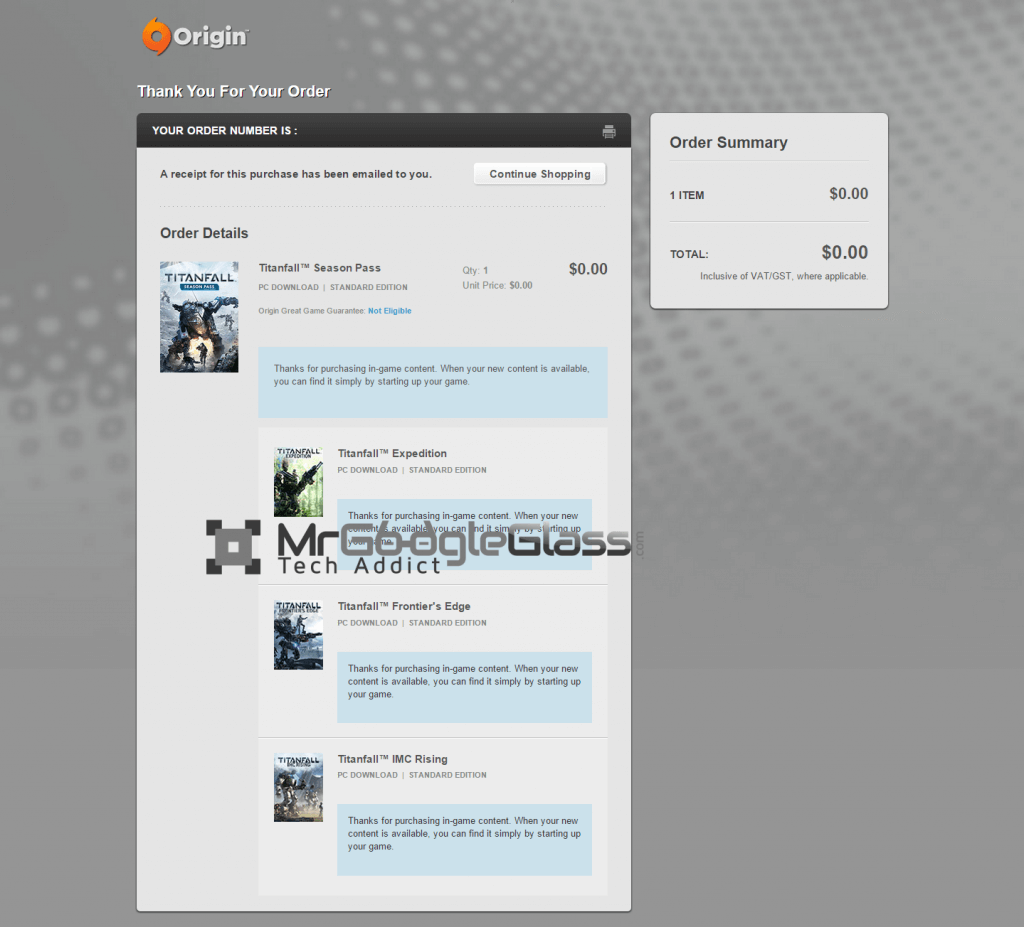Click the Titanfall Expedition title
Image resolution: width=1024 pixels, height=927 pixels.
pyautogui.click(x=392, y=453)
